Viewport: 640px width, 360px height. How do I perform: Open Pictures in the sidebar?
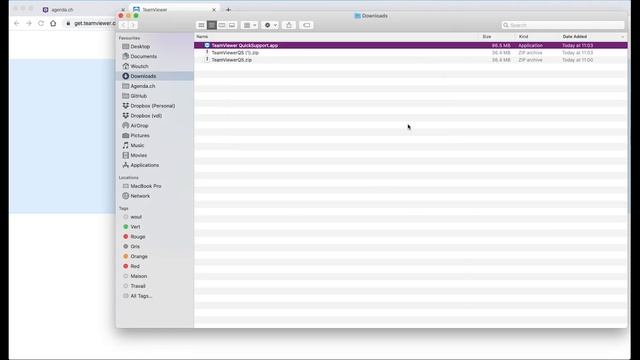(140, 136)
